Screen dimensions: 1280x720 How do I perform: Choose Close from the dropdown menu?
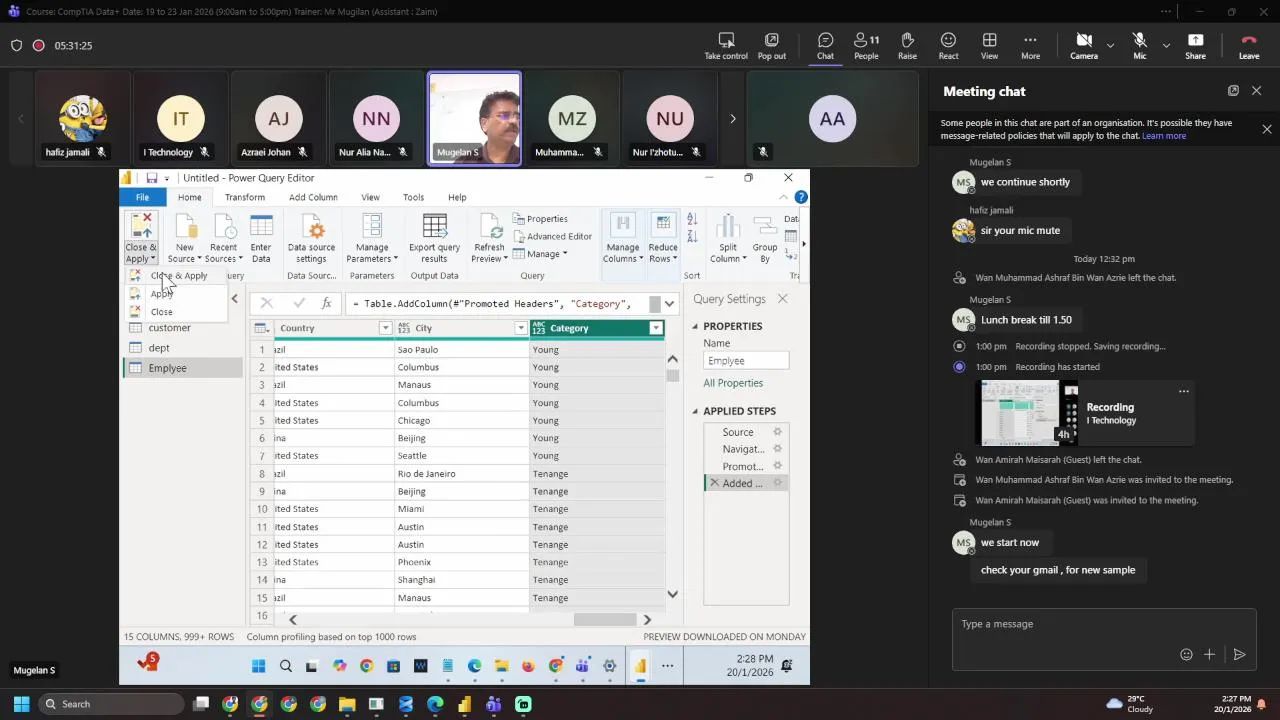click(x=161, y=312)
